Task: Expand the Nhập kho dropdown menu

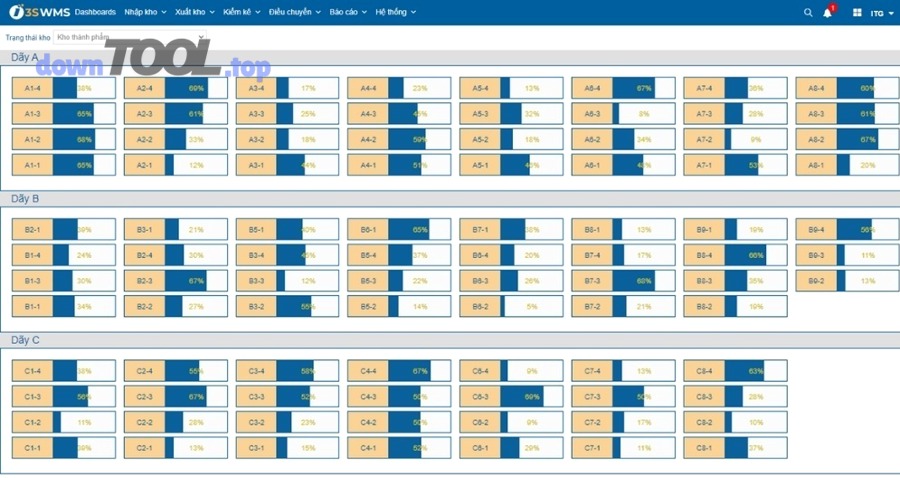Action: (145, 12)
